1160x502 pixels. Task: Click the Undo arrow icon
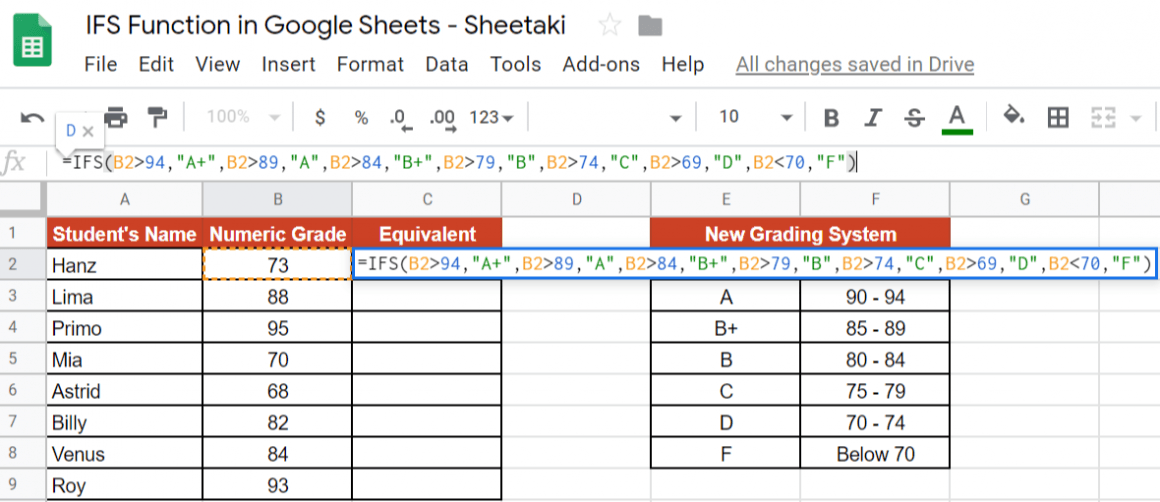(32, 117)
